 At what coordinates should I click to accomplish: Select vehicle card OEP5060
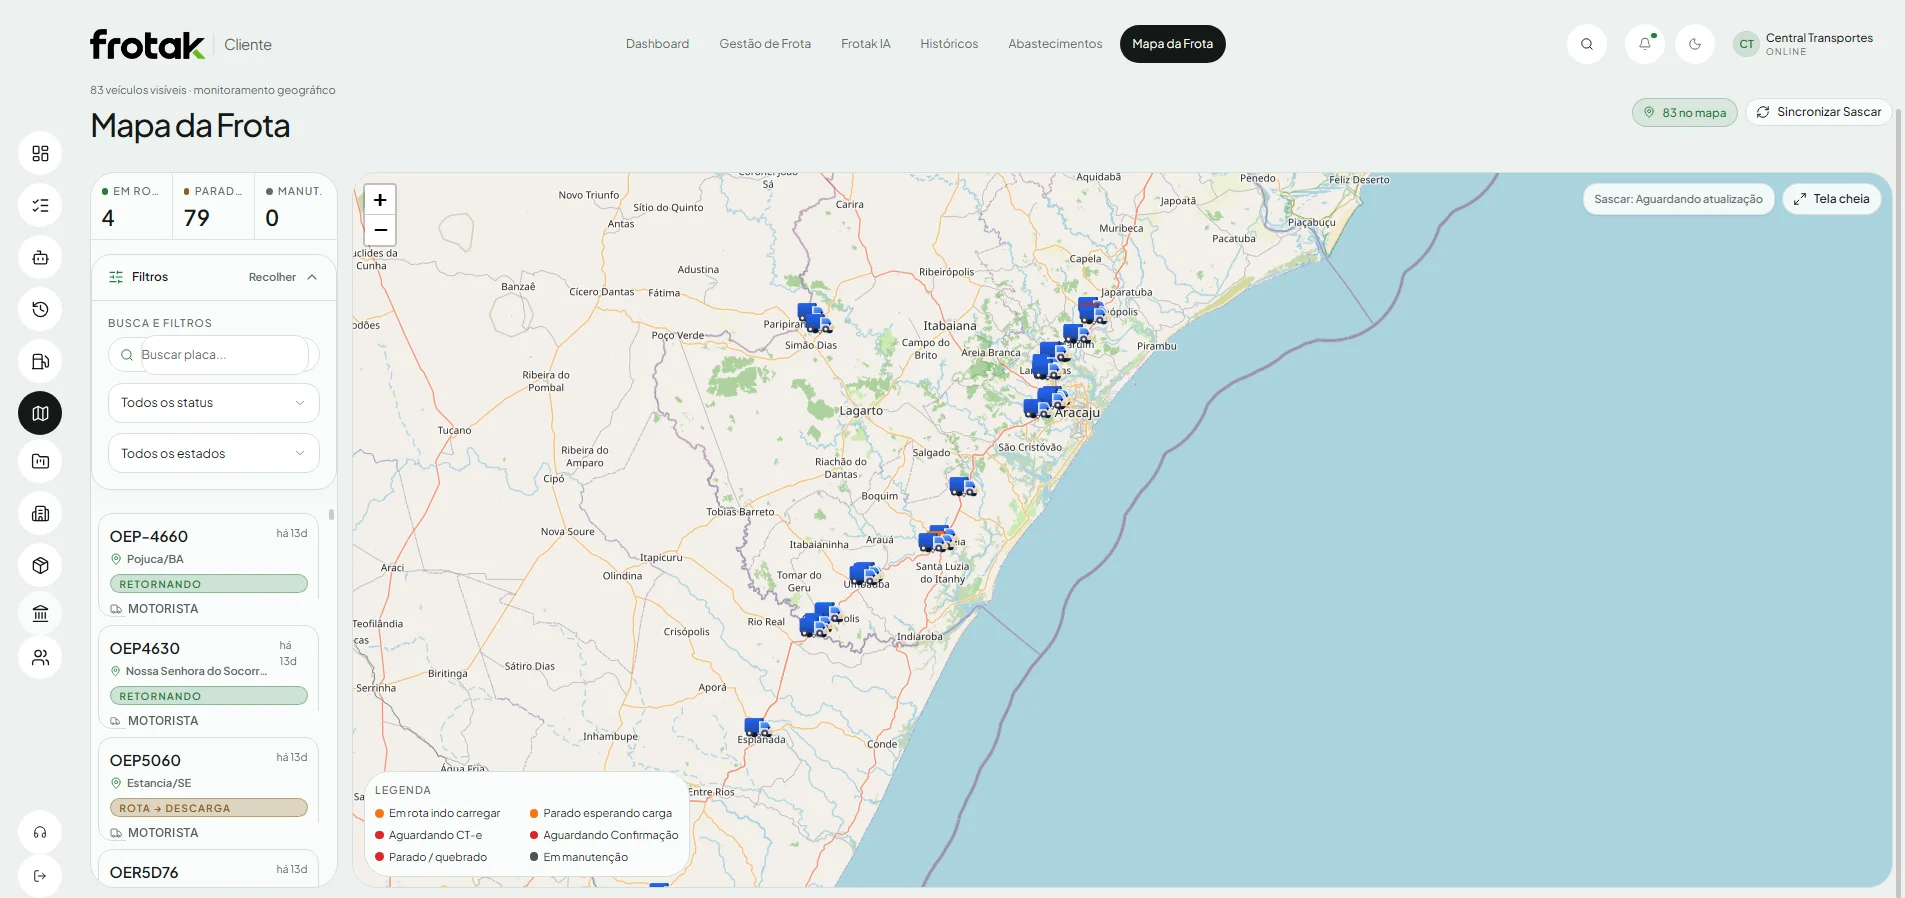click(x=208, y=790)
